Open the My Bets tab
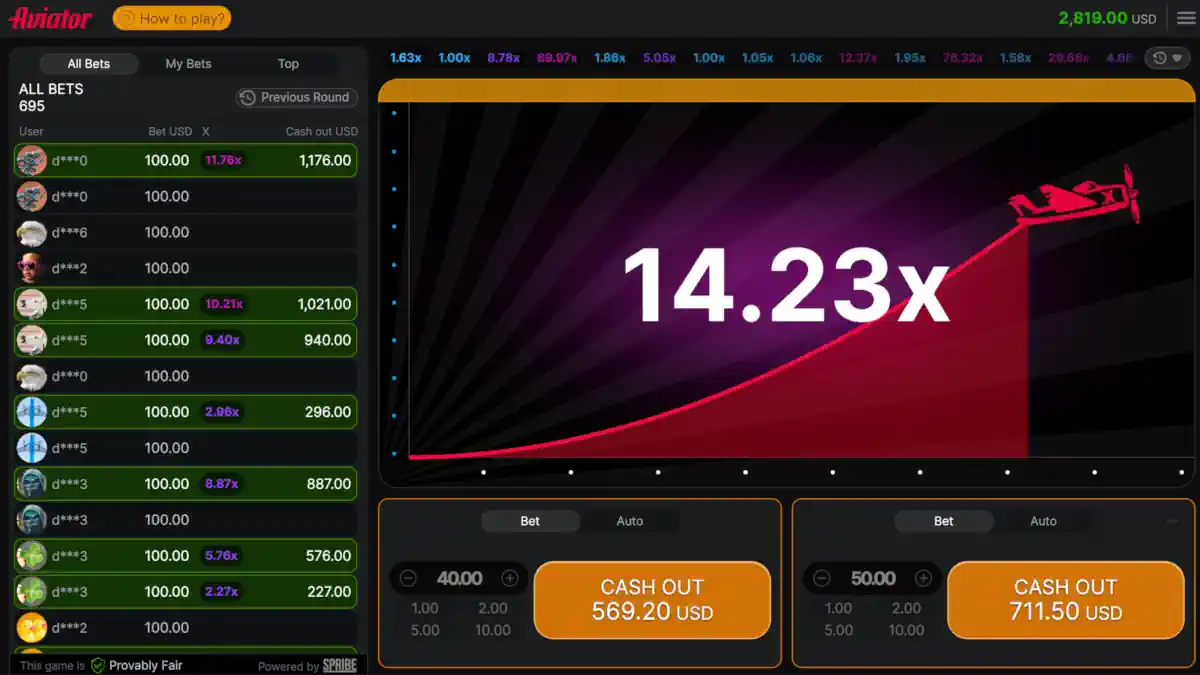The image size is (1200, 675). coord(188,63)
